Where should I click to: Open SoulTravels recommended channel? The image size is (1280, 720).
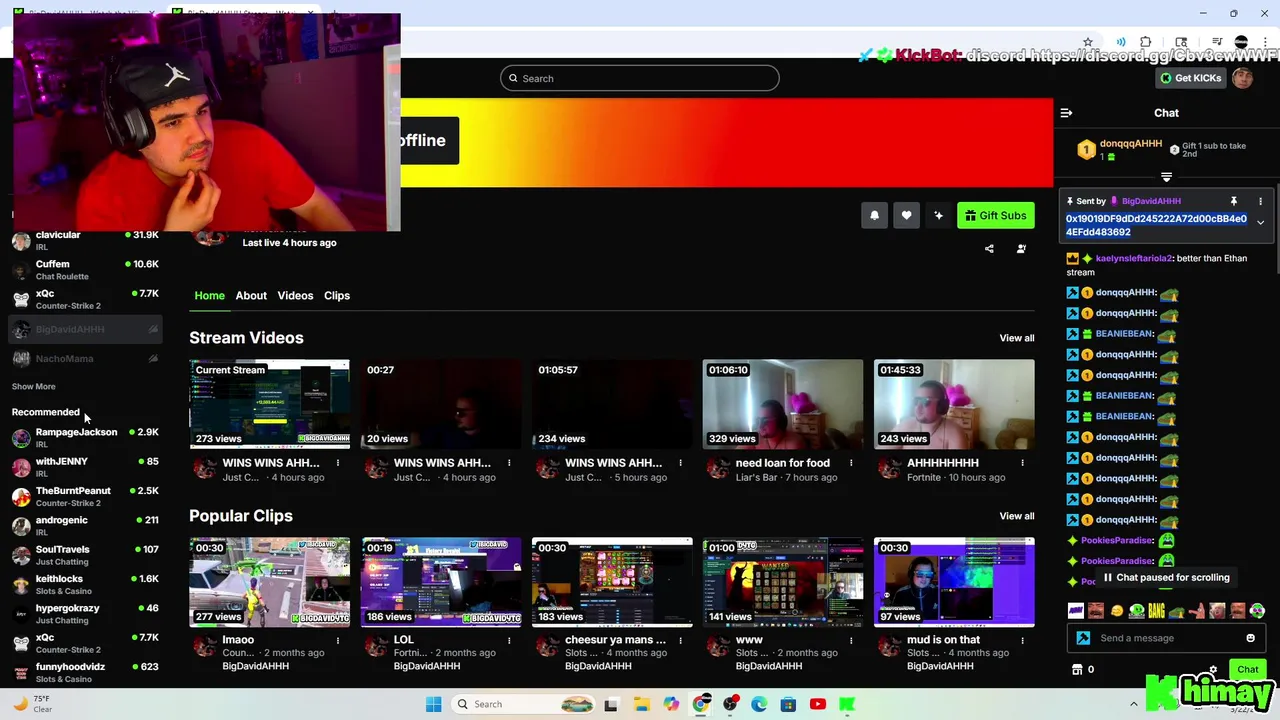pyautogui.click(x=85, y=555)
